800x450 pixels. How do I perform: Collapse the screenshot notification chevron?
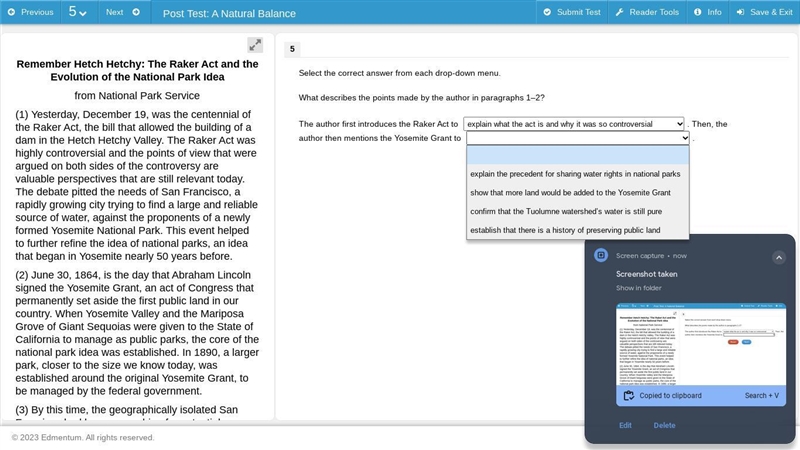tap(779, 258)
